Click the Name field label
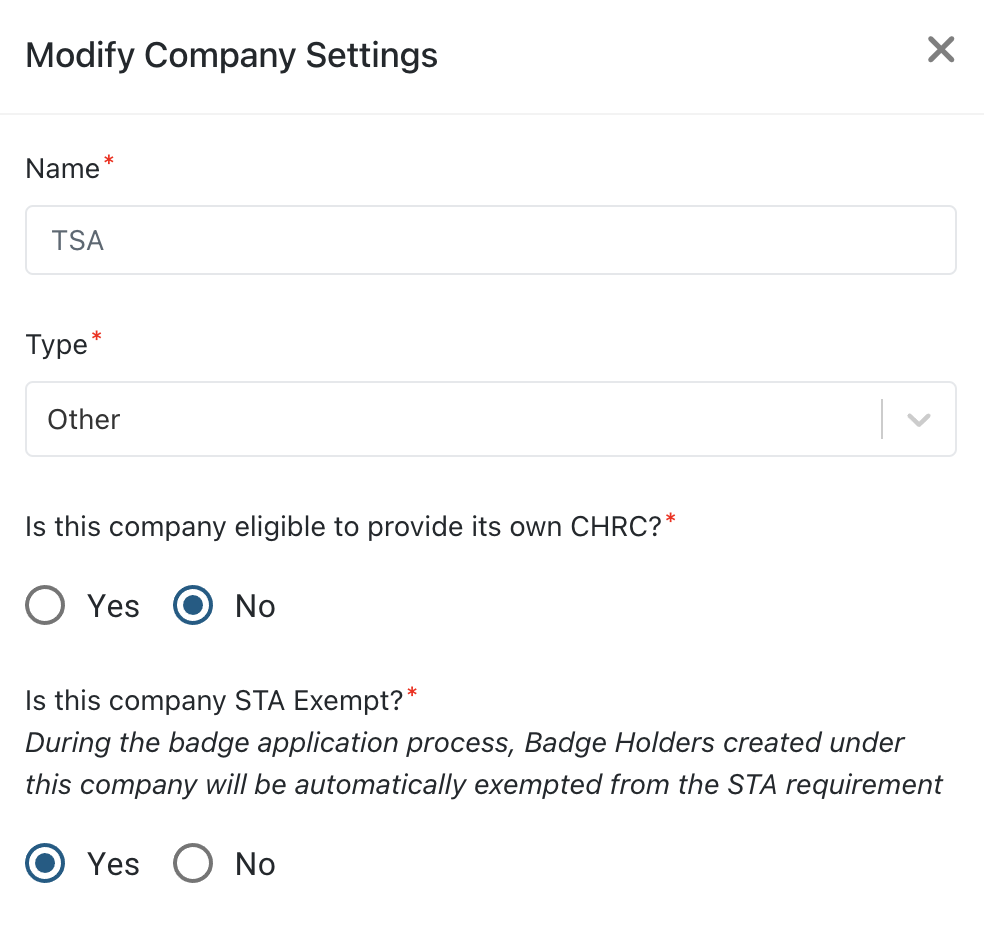 point(63,168)
